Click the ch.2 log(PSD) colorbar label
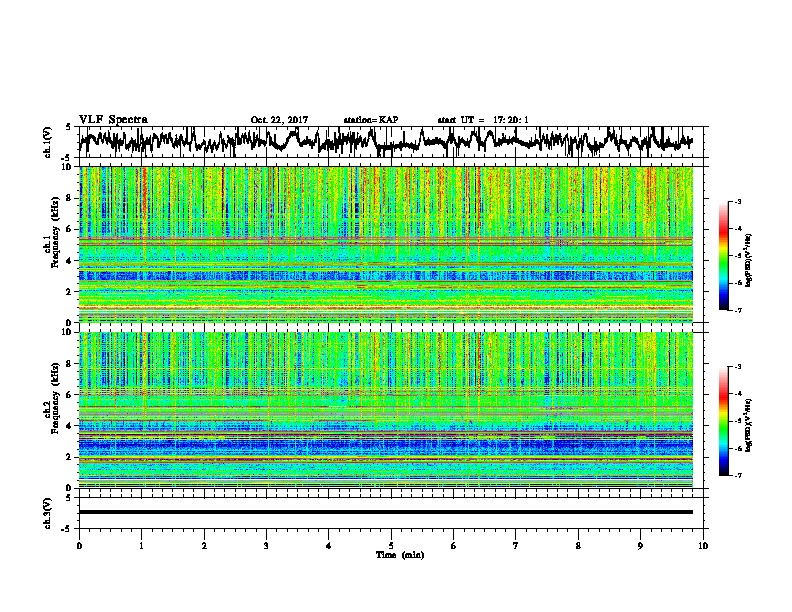 coord(749,424)
